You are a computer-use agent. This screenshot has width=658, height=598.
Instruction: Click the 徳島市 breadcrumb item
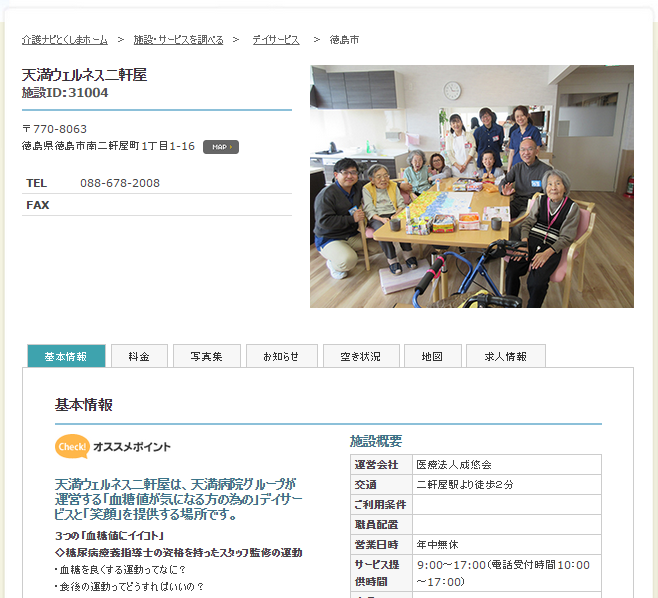pyautogui.click(x=344, y=39)
